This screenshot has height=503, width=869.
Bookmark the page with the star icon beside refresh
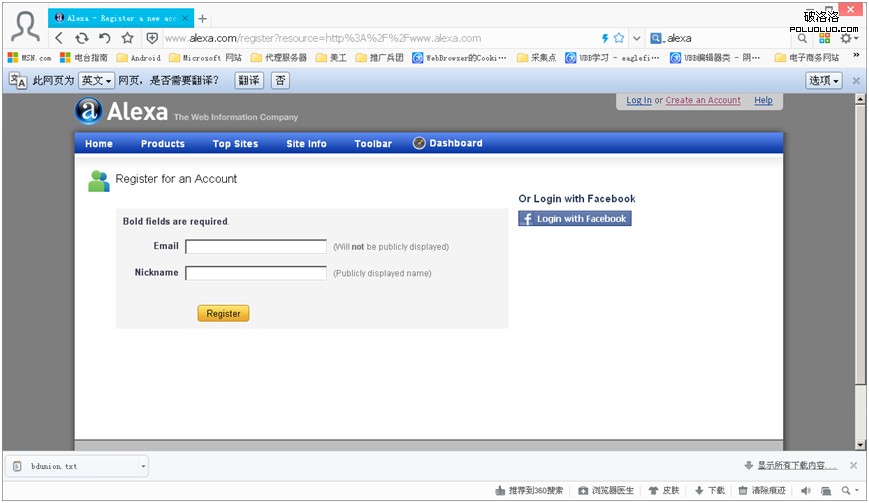[128, 38]
